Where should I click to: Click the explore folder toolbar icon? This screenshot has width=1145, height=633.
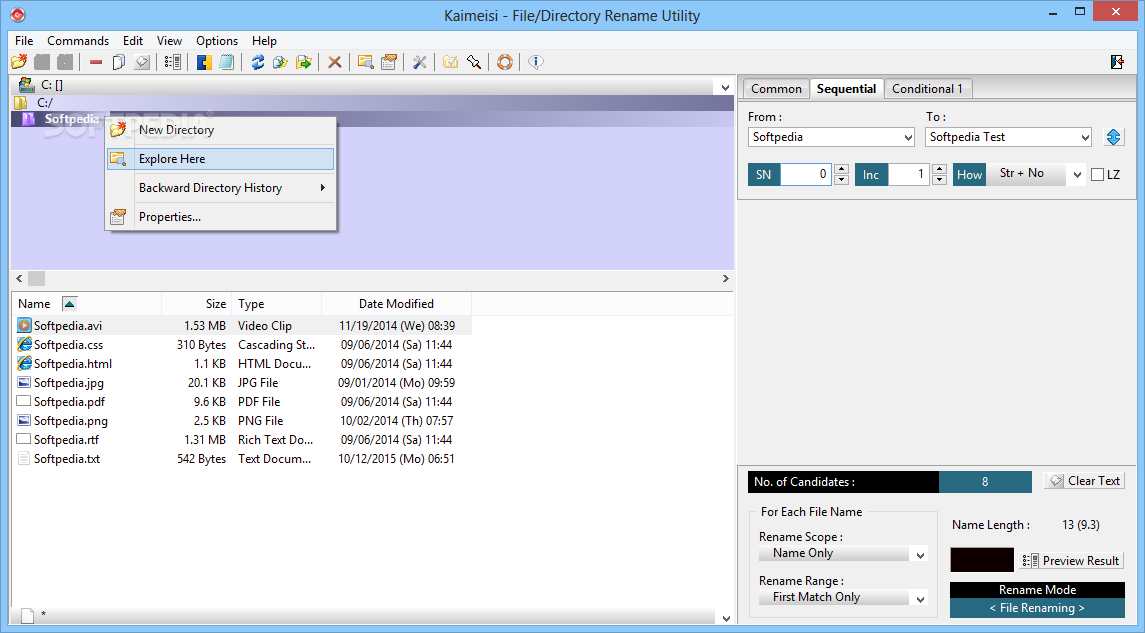pos(365,62)
